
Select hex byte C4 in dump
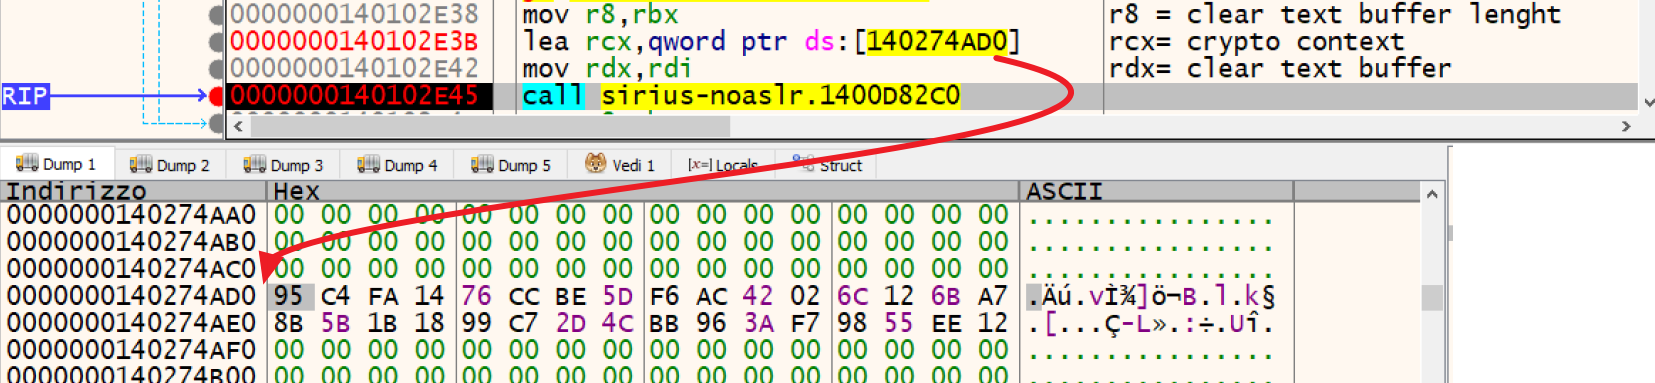(x=336, y=296)
